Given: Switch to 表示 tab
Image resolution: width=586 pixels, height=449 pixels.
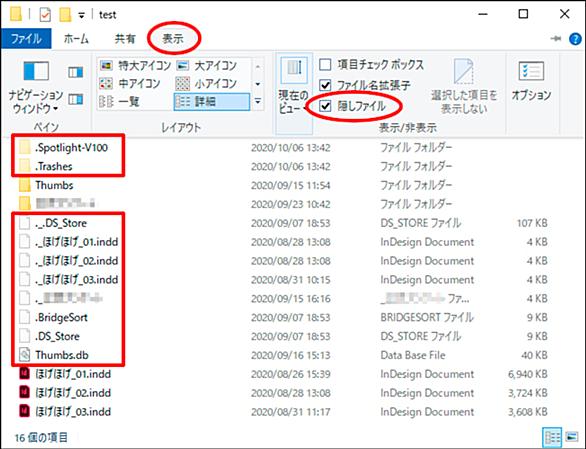Looking at the screenshot, I should tap(173, 39).
